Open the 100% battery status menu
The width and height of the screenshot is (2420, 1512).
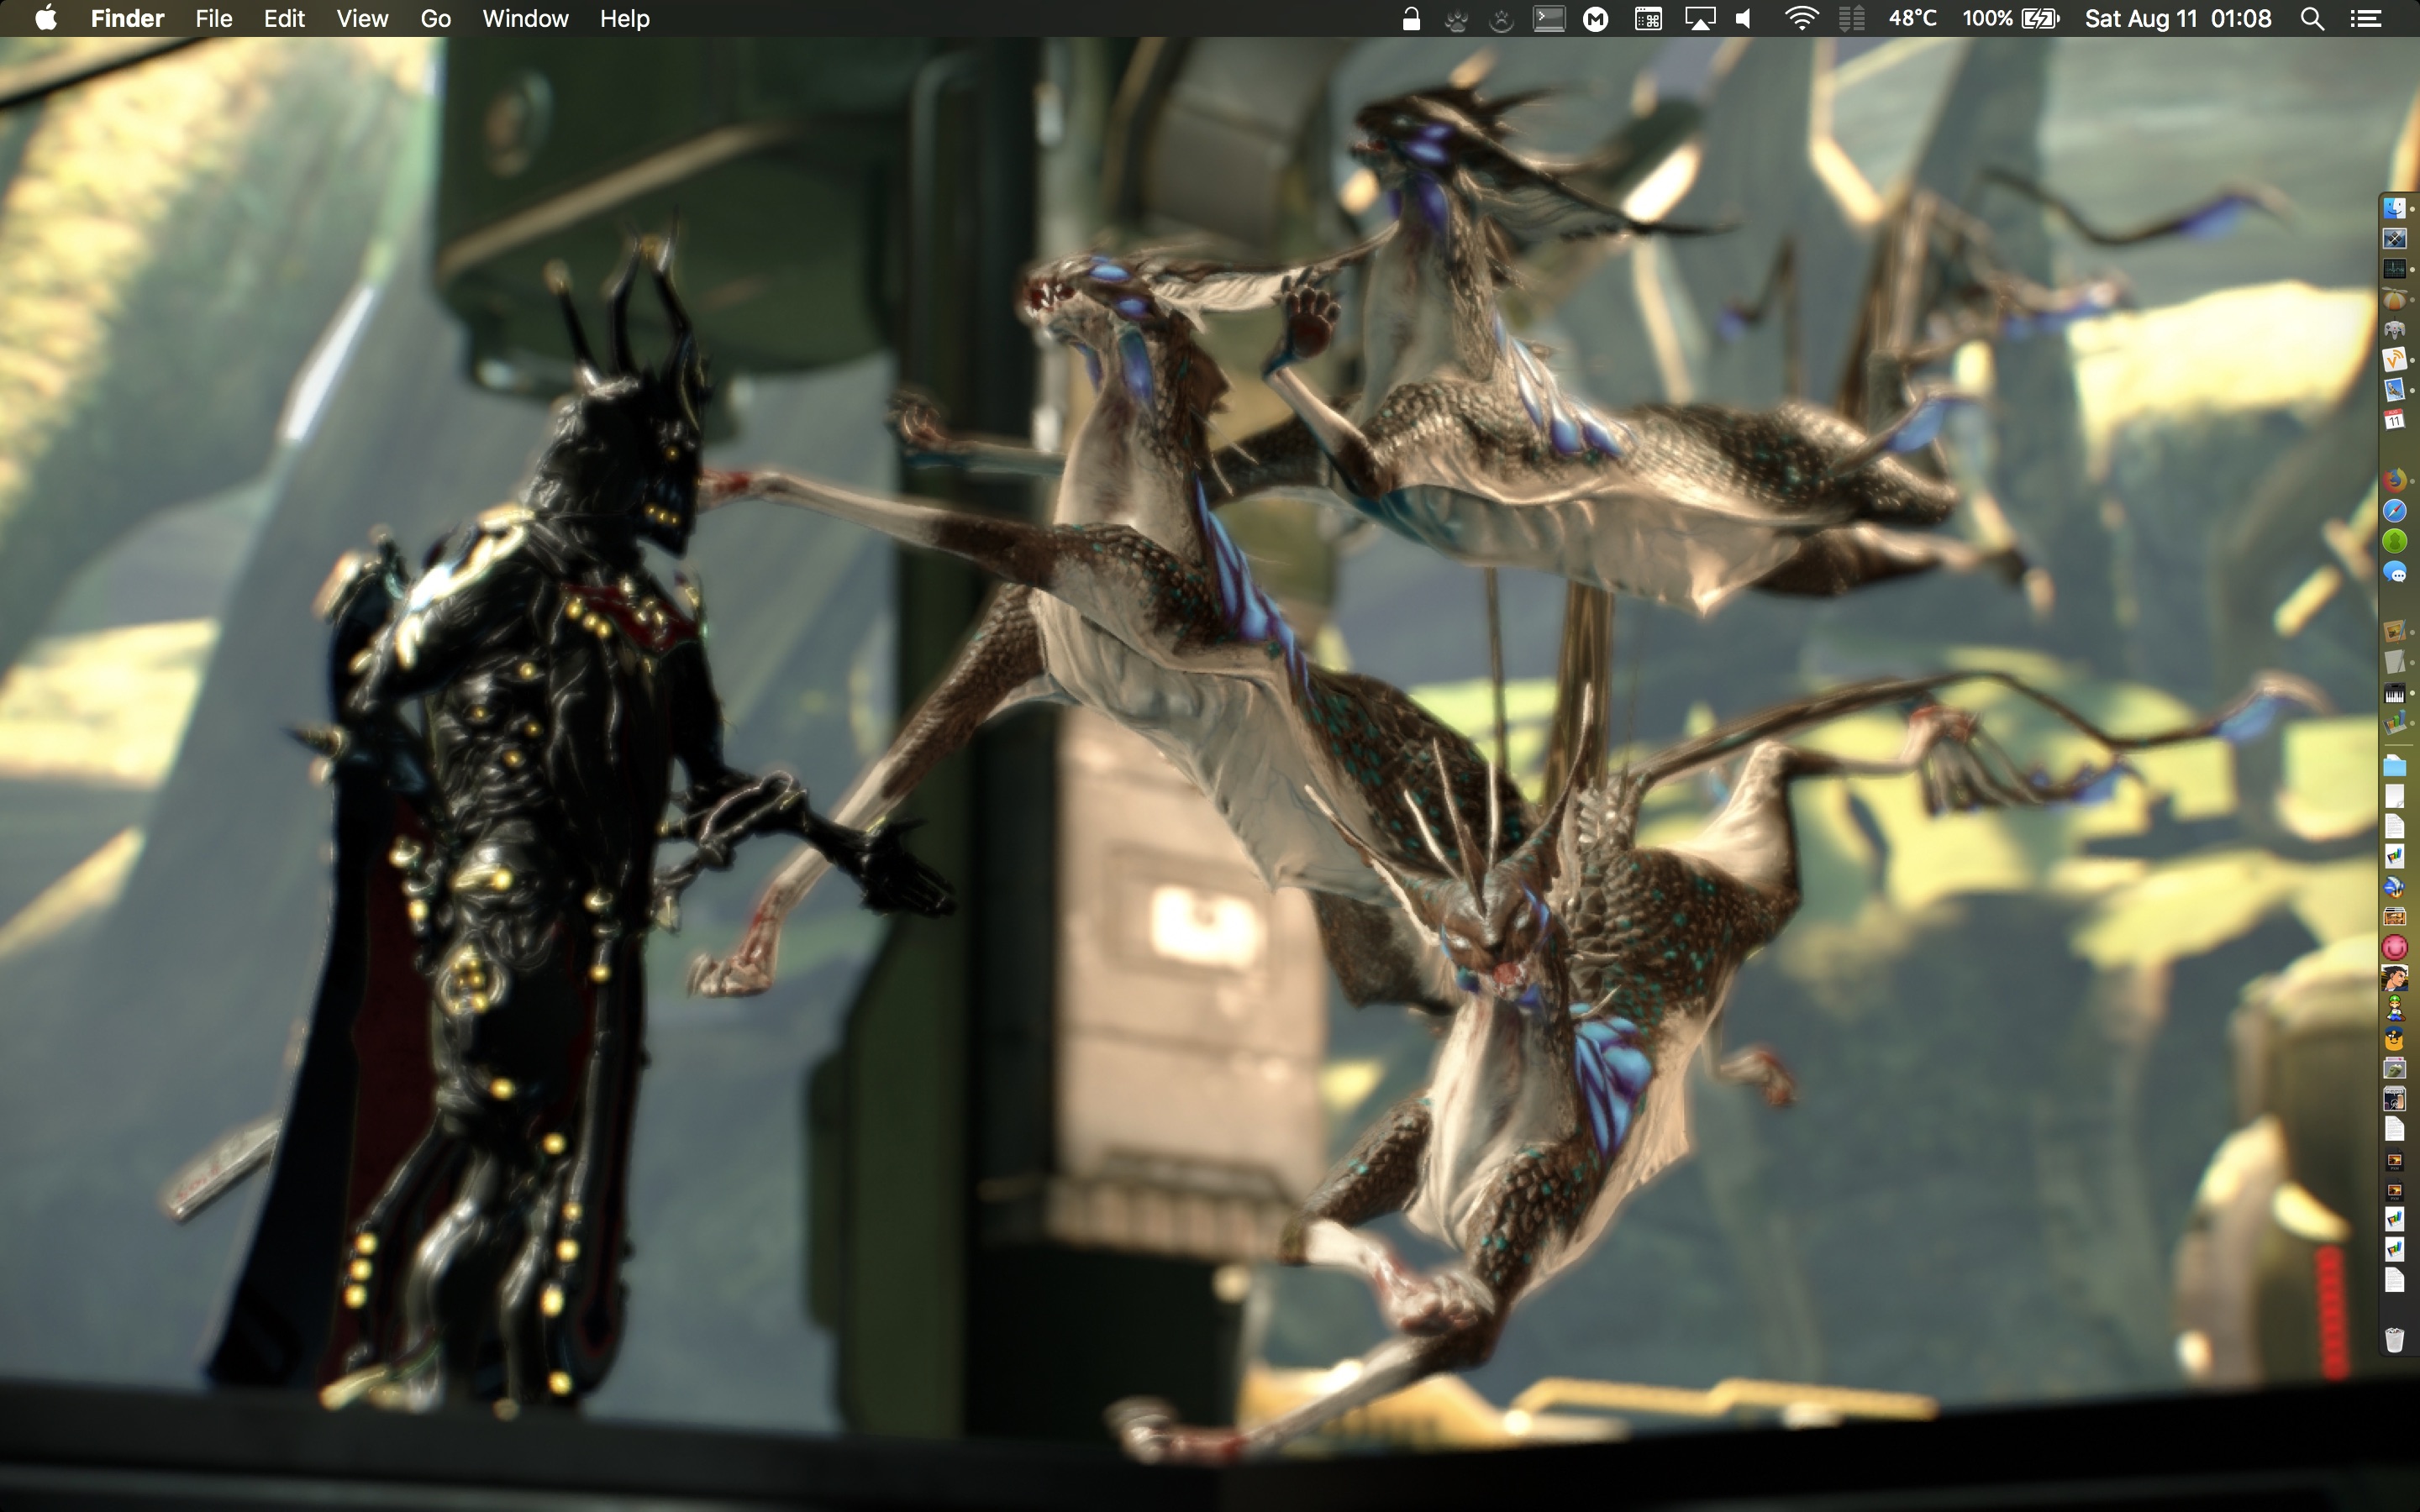pyautogui.click(x=2010, y=18)
